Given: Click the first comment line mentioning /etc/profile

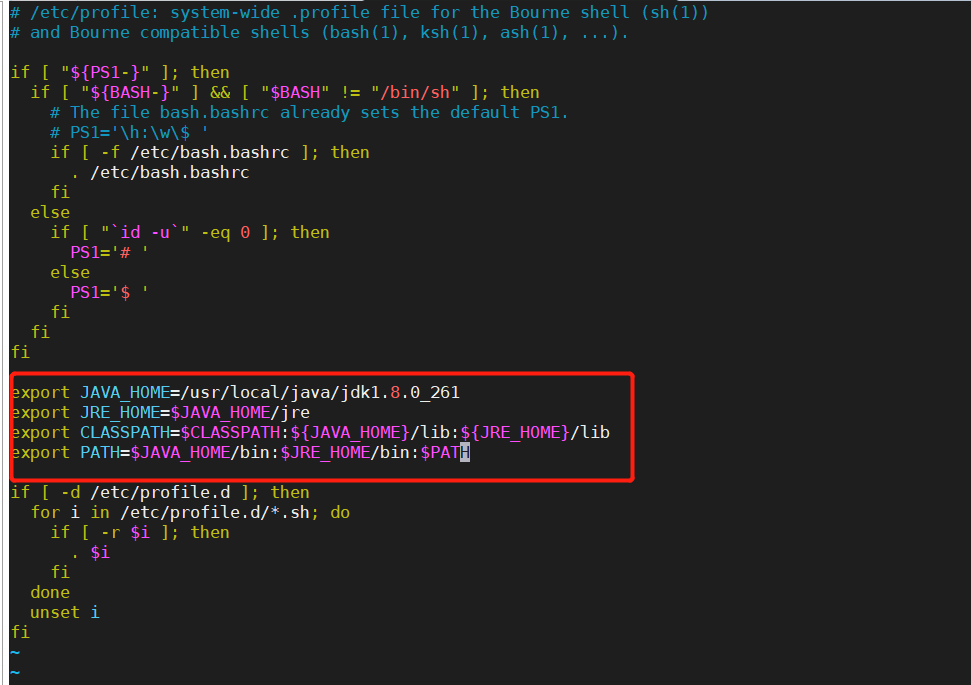Looking at the screenshot, I should coord(360,12).
